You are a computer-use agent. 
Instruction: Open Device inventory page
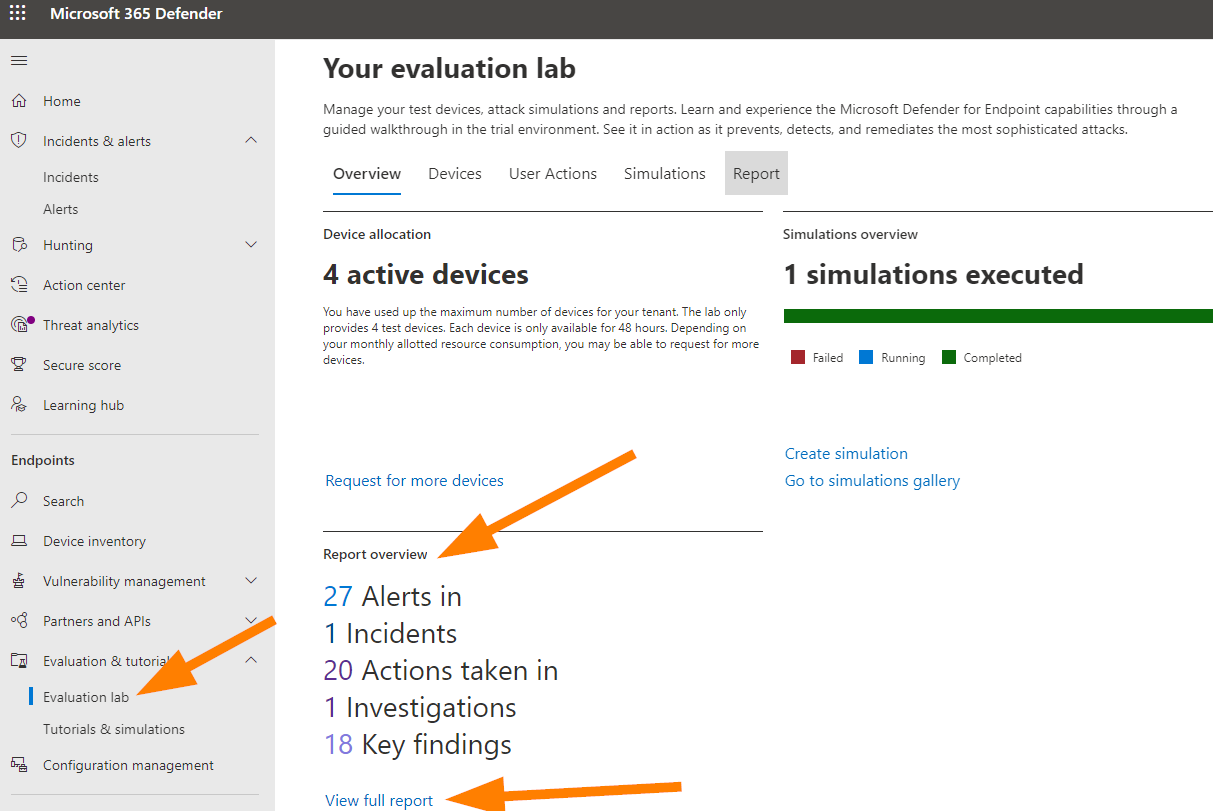[94, 541]
